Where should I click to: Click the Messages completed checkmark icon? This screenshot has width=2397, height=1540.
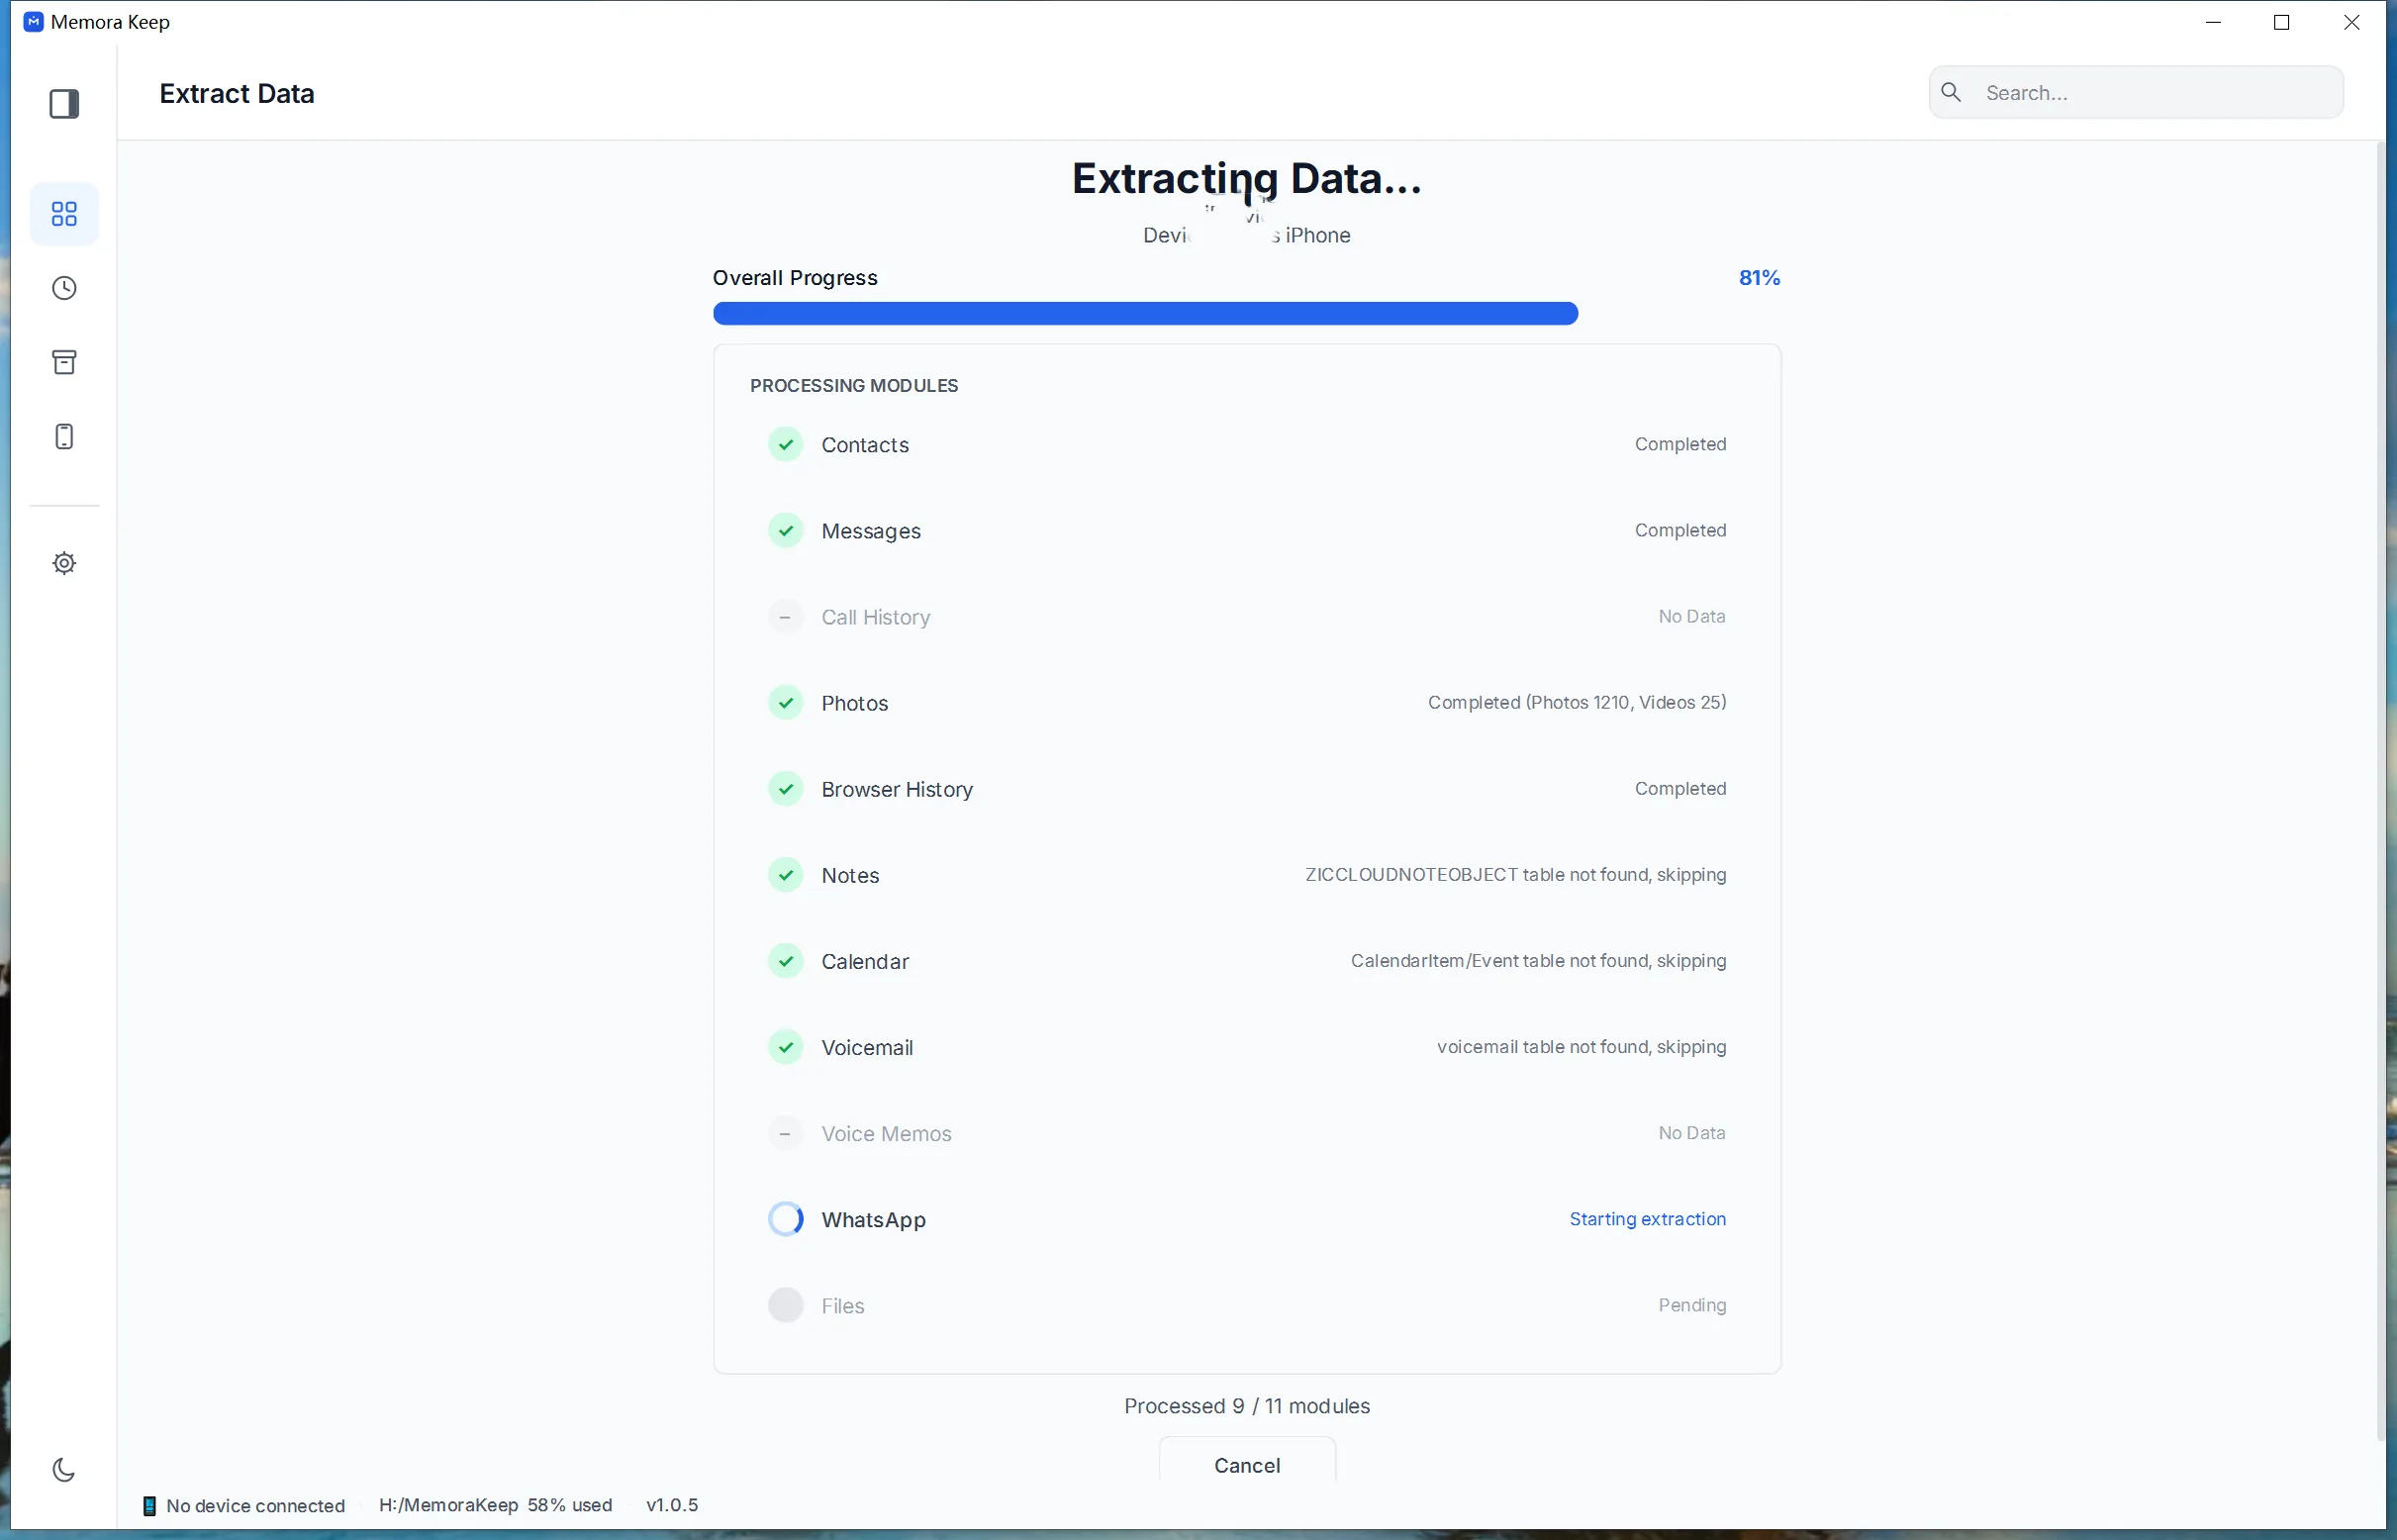point(786,530)
